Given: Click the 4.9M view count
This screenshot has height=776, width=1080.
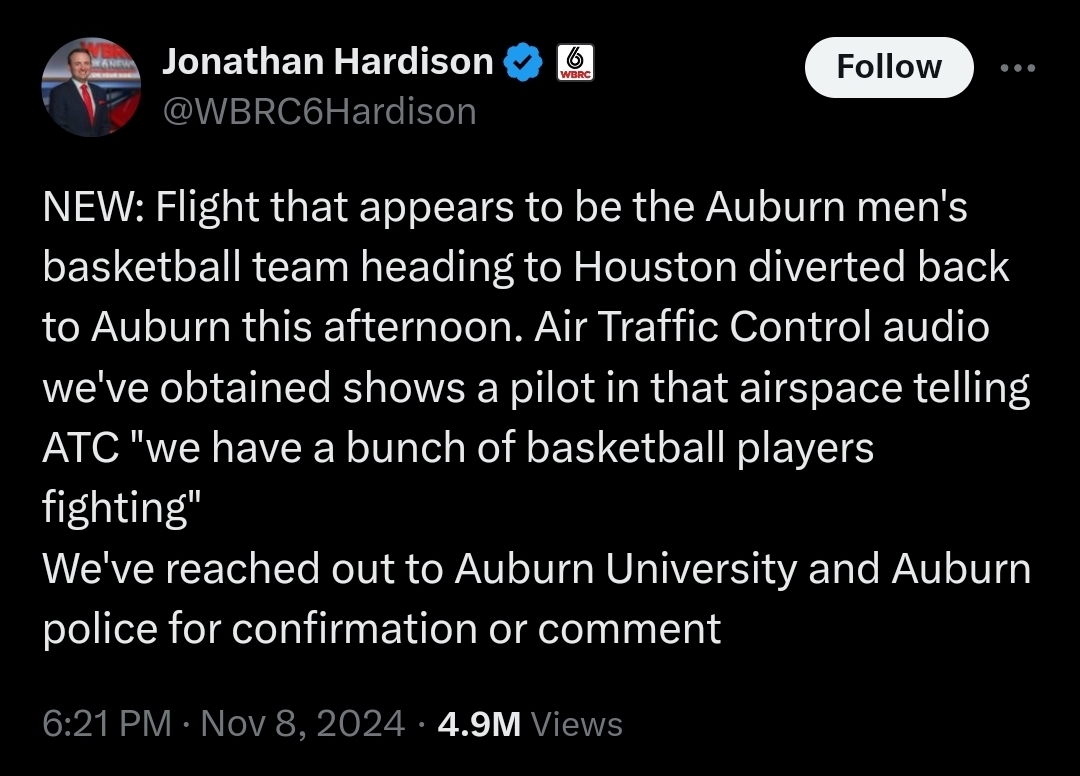Looking at the screenshot, I should pyautogui.click(x=479, y=723).
